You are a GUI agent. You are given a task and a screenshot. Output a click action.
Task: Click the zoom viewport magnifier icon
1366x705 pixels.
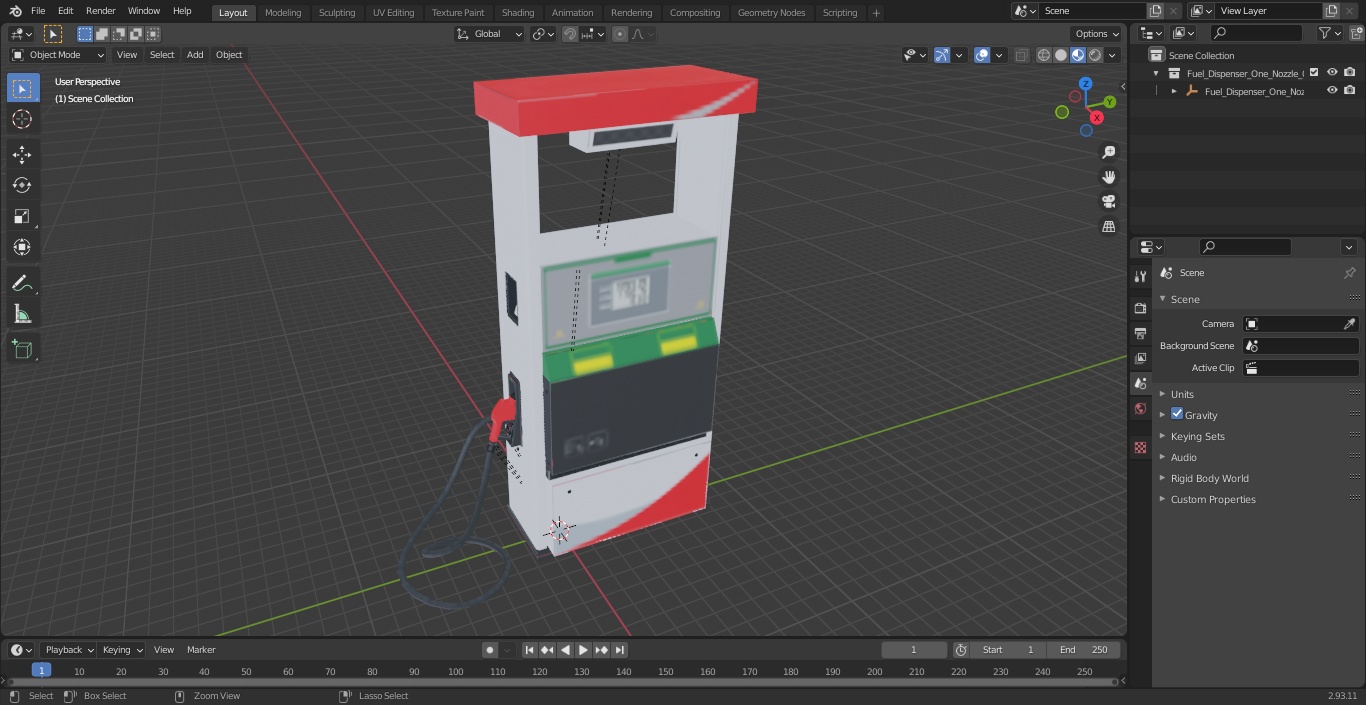[x=1108, y=152]
